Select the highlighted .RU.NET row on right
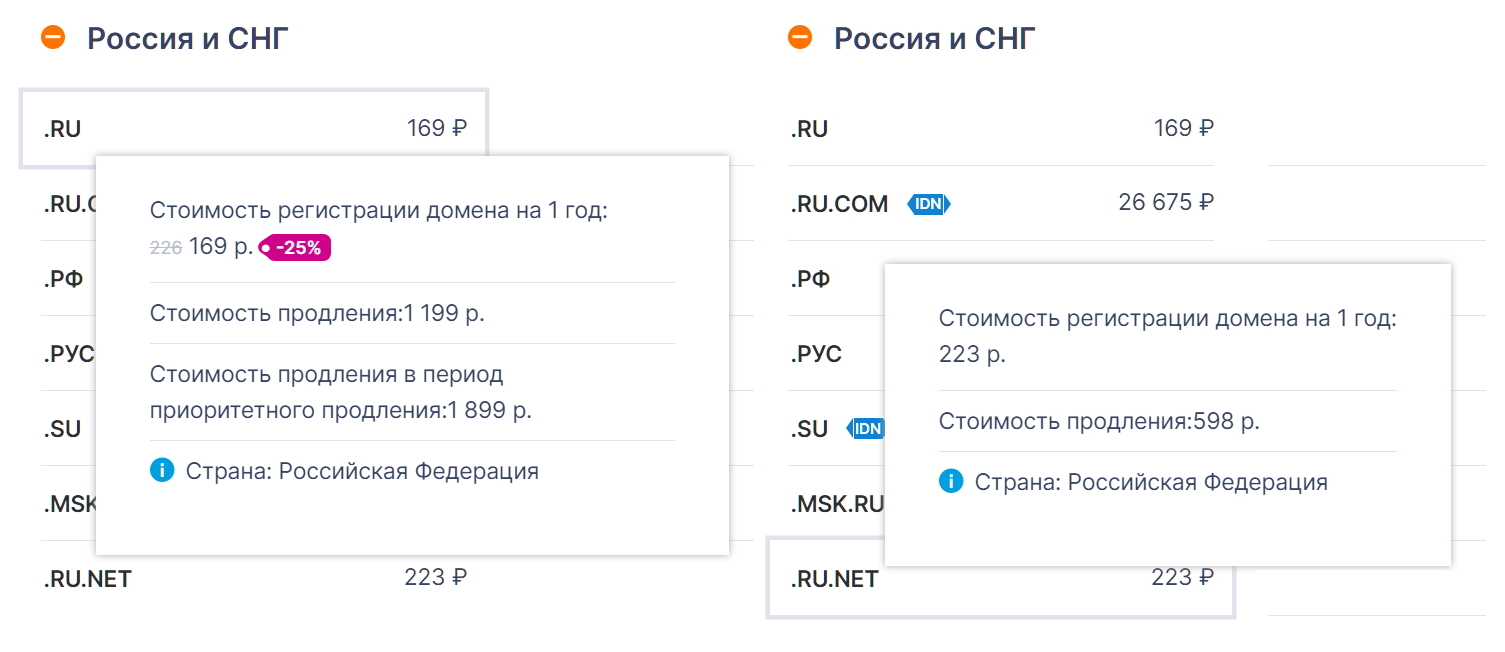This screenshot has width=1505, height=652. pyautogui.click(x=1000, y=578)
